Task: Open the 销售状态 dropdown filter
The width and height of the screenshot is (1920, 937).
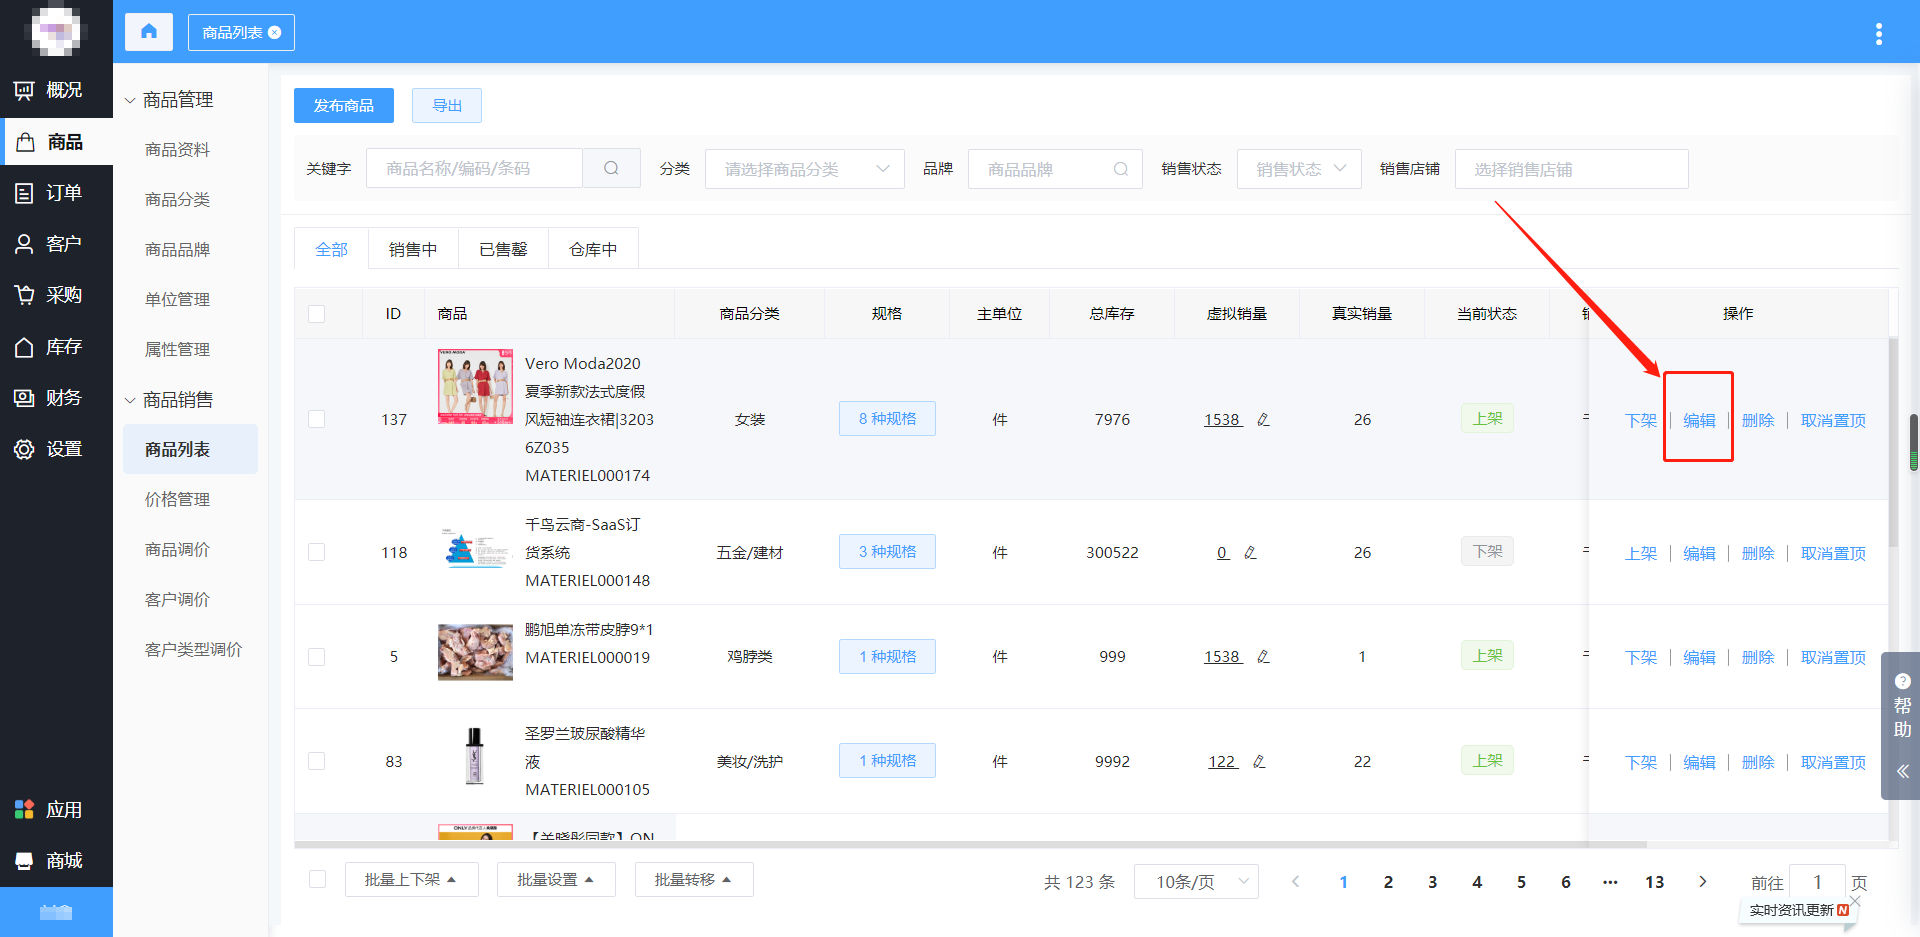Action: point(1298,169)
